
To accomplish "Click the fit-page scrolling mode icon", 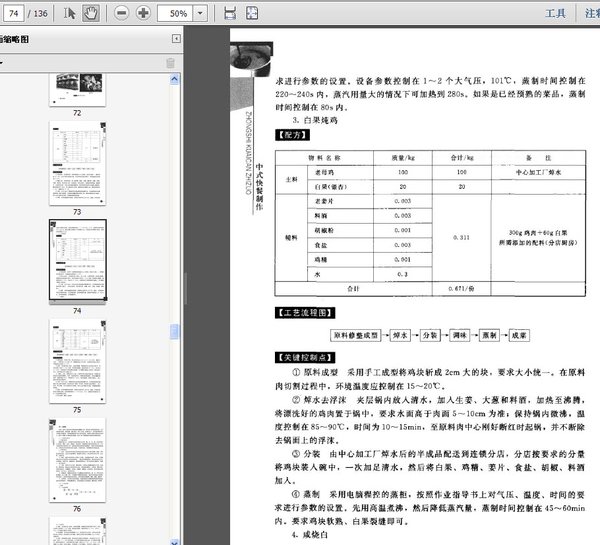I will (230, 13).
